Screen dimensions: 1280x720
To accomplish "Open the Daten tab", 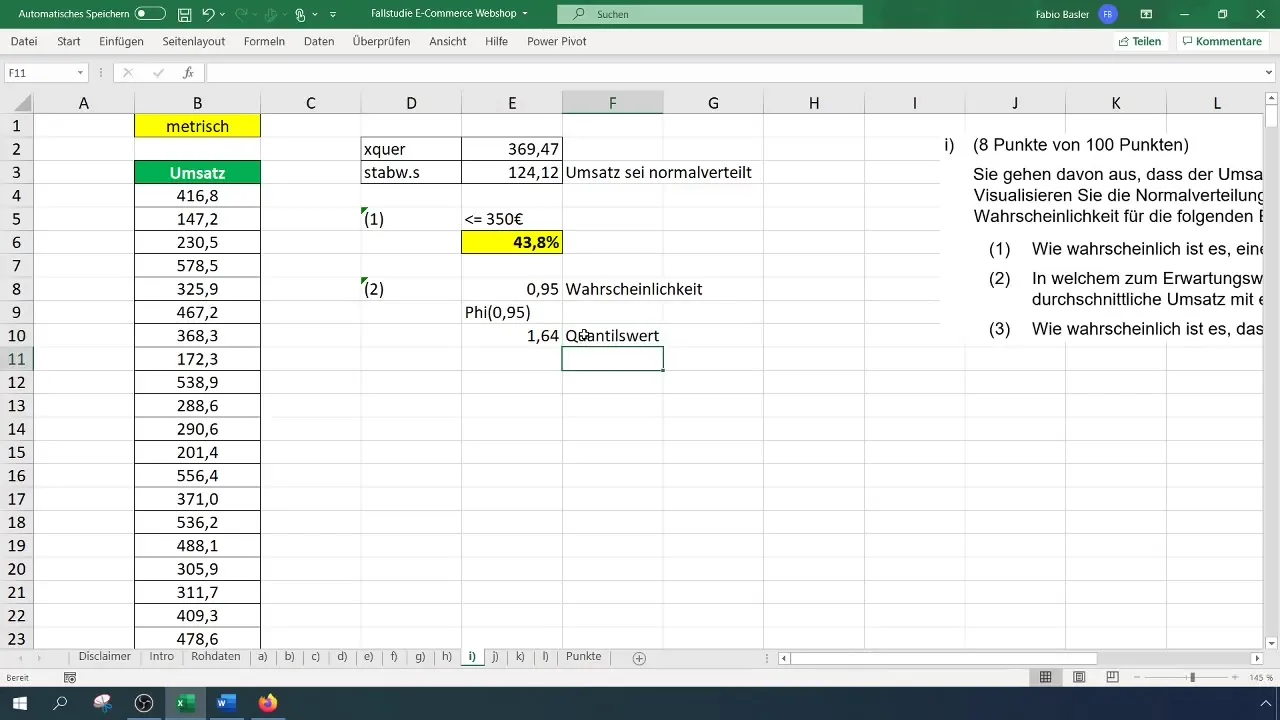I will pos(319,41).
